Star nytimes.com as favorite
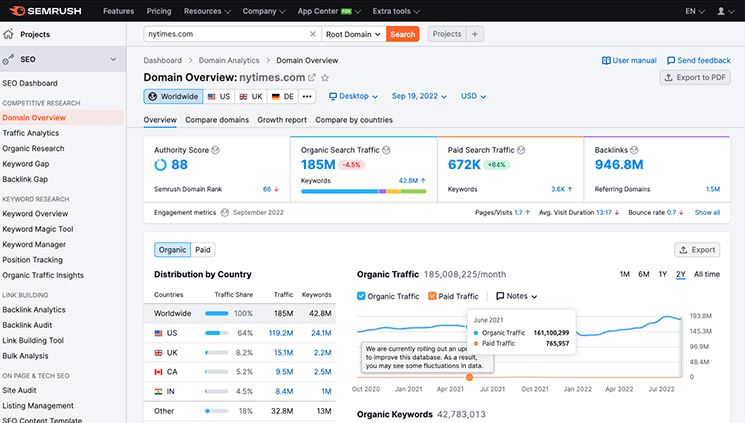Screen dimensions: 745x423 [x=325, y=77]
